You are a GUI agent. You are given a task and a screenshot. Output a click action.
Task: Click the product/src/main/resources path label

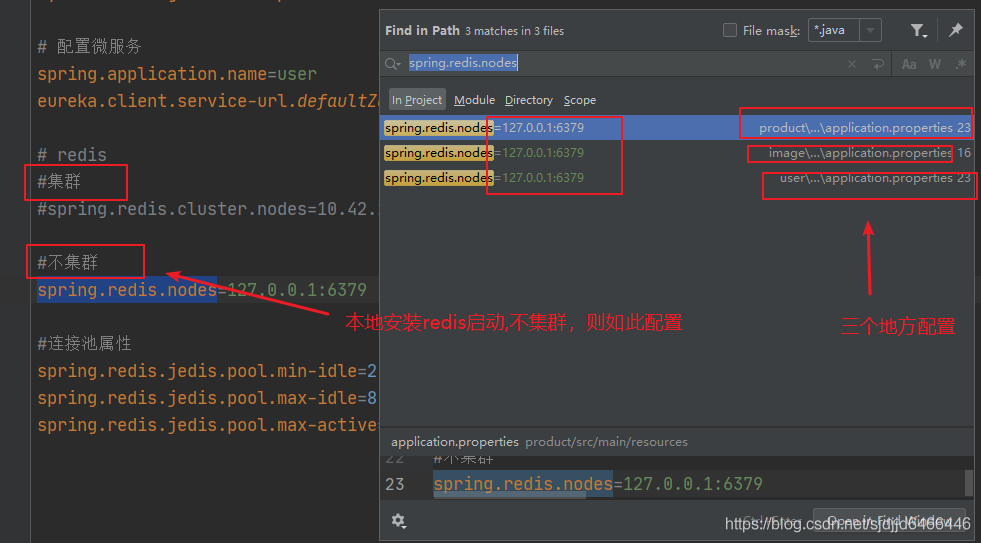(606, 442)
